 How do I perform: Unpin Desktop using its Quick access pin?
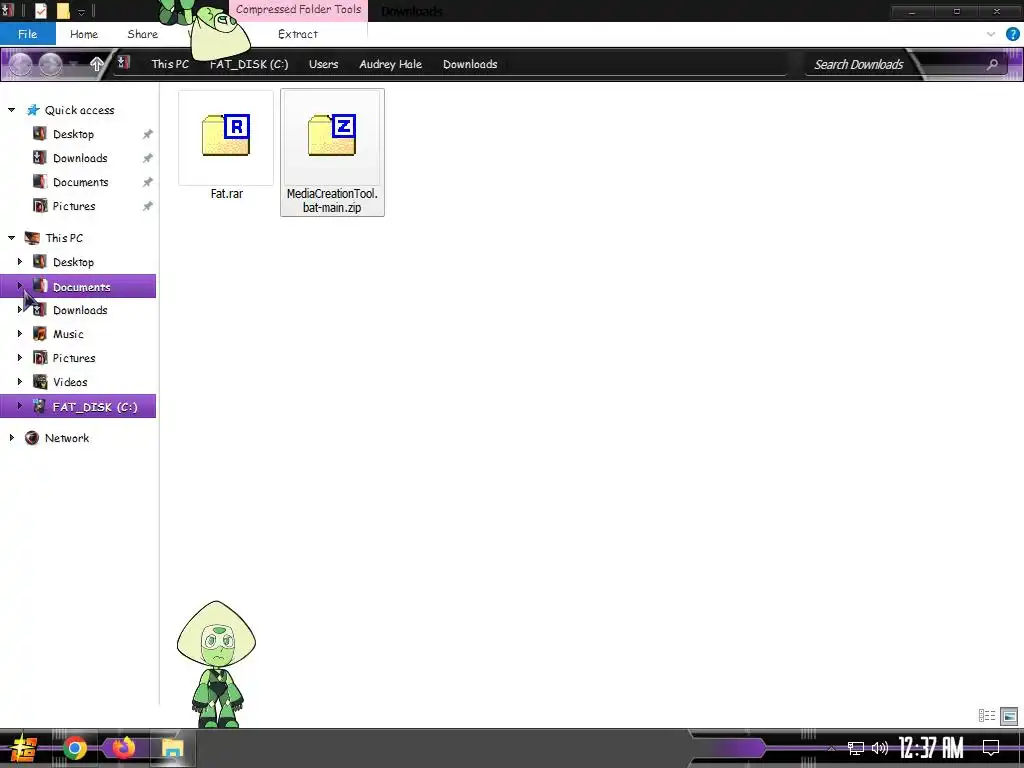click(148, 134)
